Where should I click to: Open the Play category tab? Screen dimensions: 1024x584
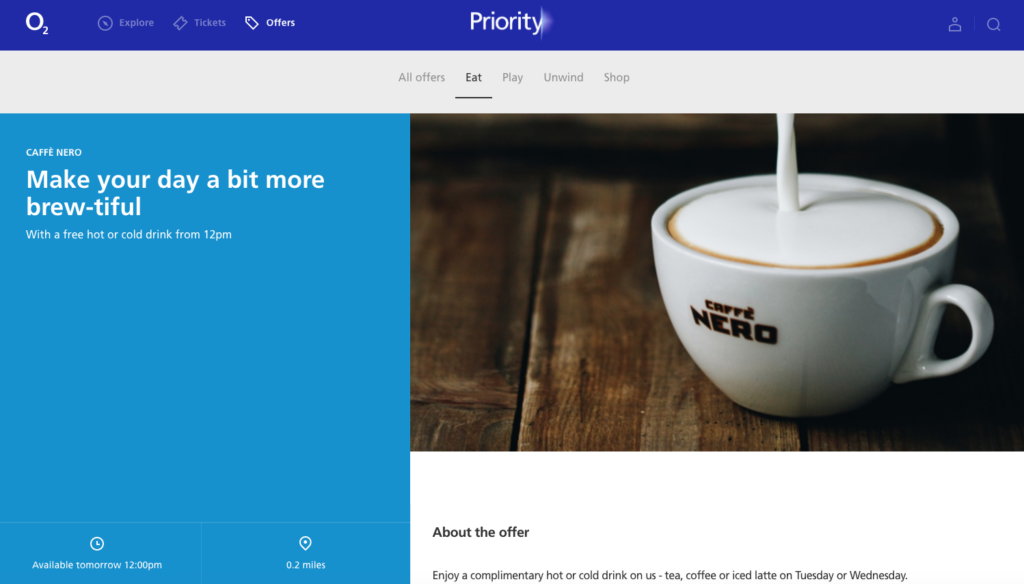coord(513,77)
